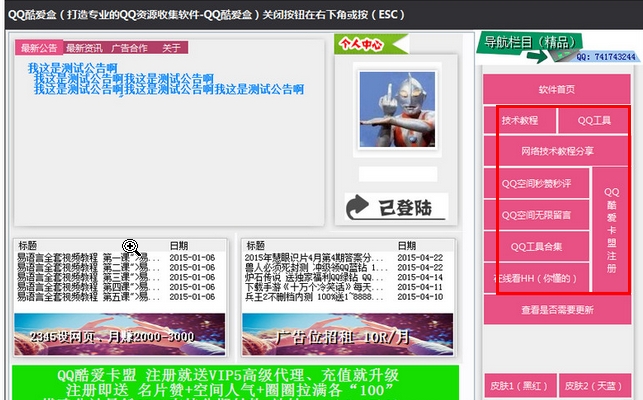This screenshot has width=643, height=400.
Task: Open the 广告合作 tab
Action: [x=129, y=48]
